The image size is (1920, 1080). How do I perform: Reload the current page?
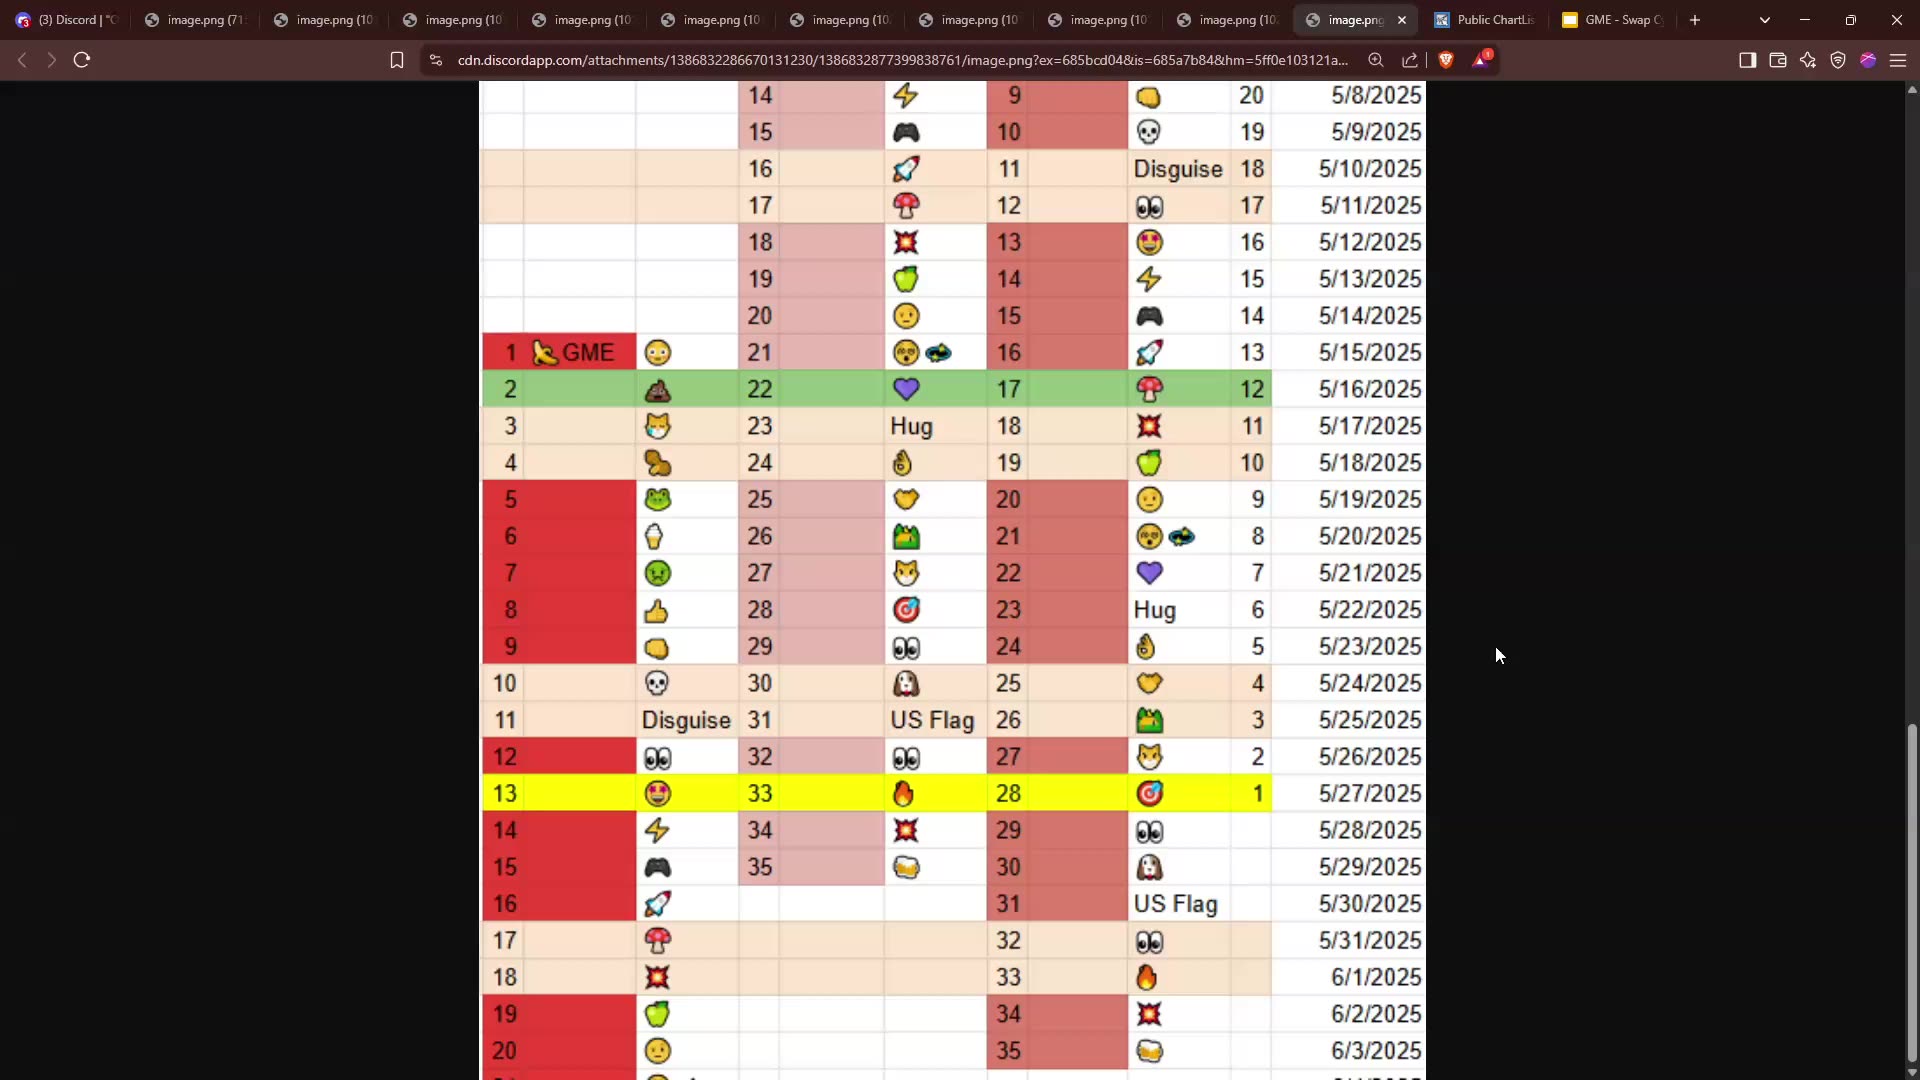82,60
